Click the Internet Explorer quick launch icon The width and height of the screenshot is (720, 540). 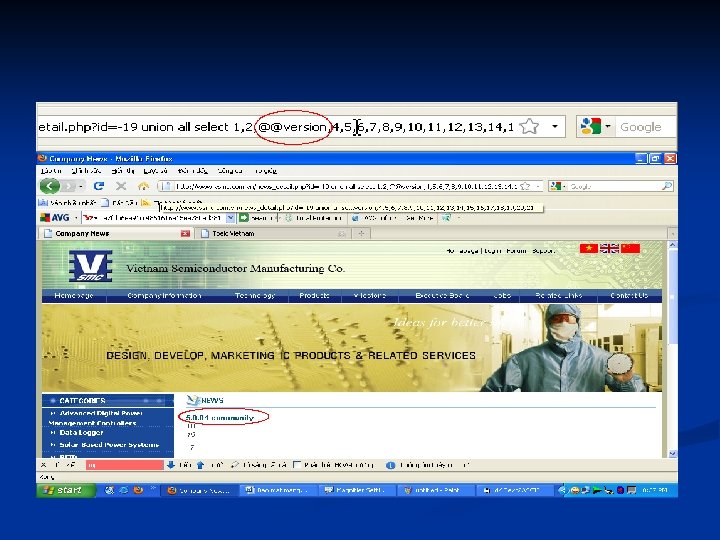coord(124,490)
